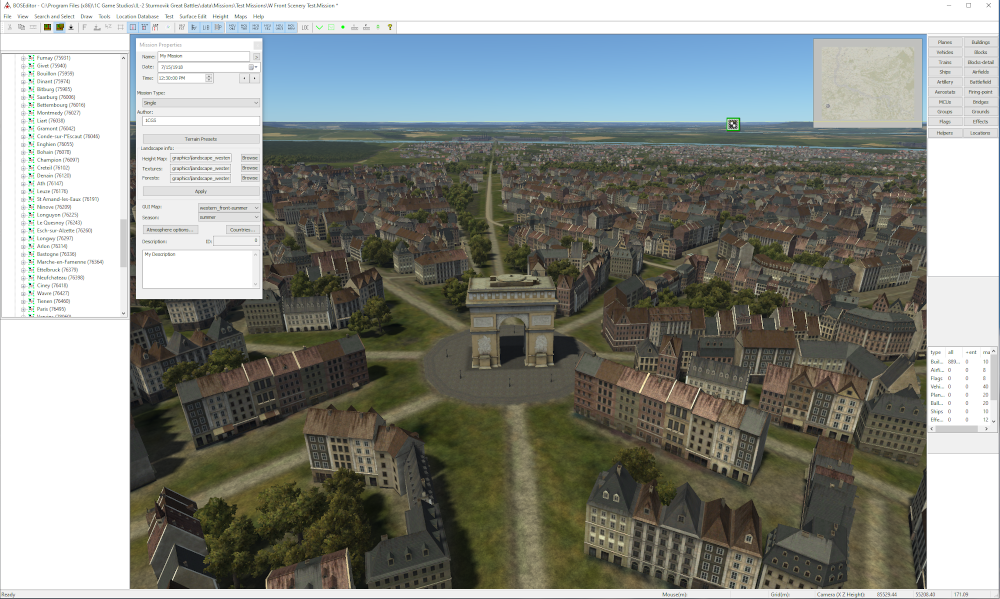
Task: Click the Copy icon in the toolbar
Action: point(22,27)
